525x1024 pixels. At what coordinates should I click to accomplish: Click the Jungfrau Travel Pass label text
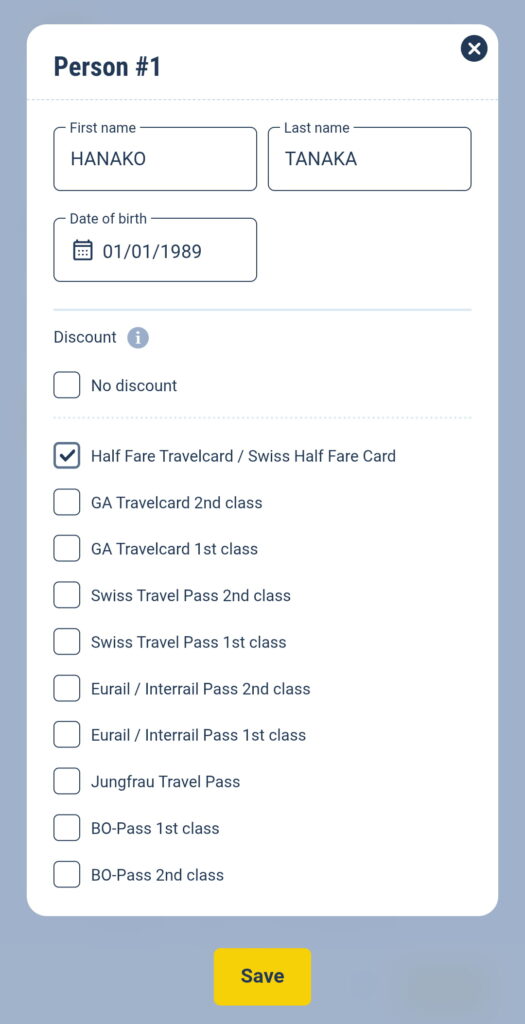point(165,782)
